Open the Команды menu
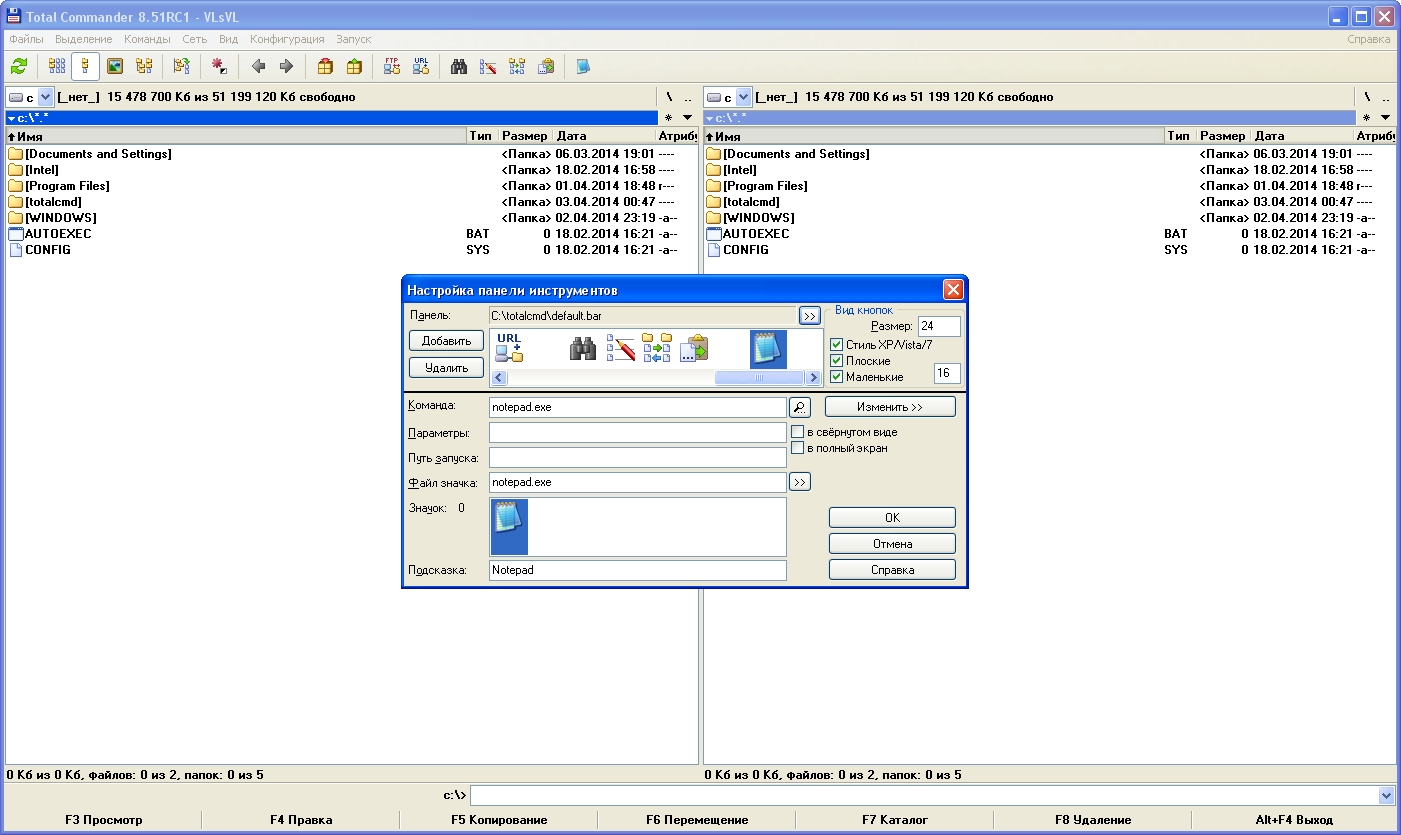 pos(147,39)
